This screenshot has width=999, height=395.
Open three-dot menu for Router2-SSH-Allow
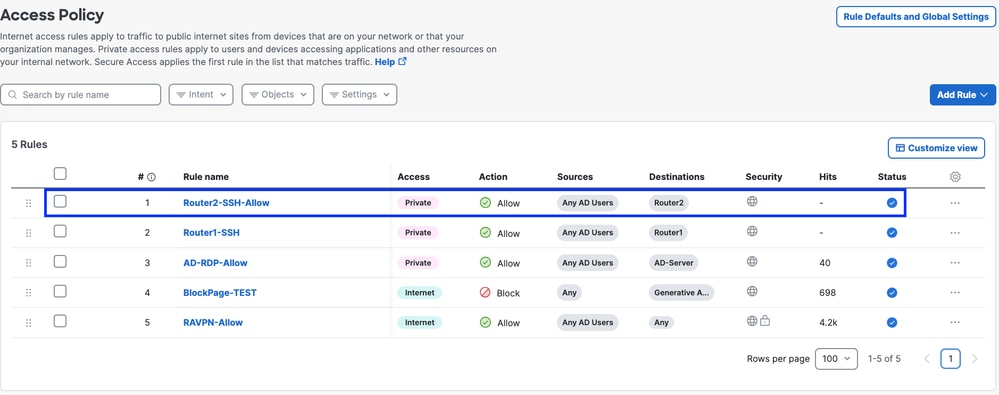click(x=955, y=203)
